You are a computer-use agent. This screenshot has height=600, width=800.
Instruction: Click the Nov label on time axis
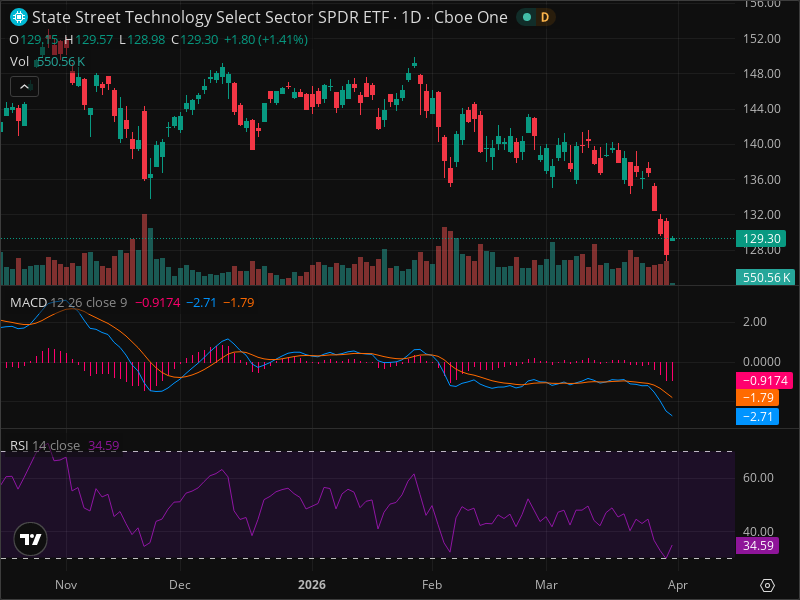click(66, 585)
